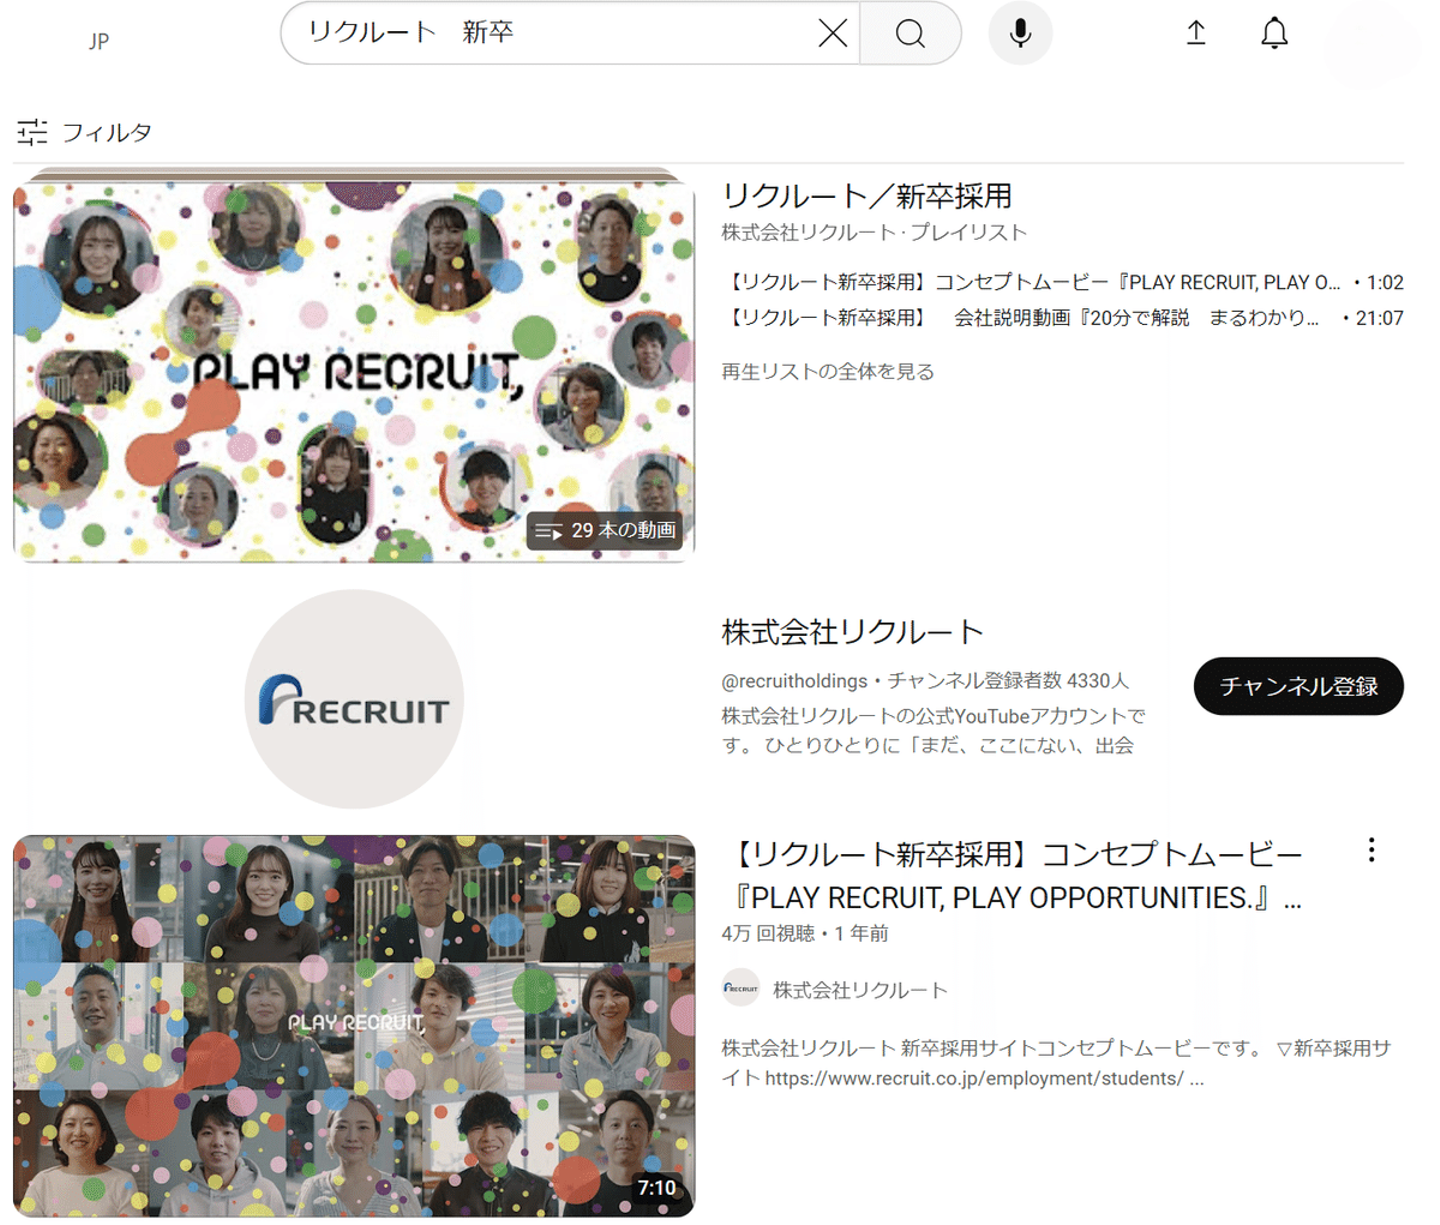Image resolution: width=1440 pixels, height=1225 pixels.
Task: Open 再生リストの全体を見る link
Action: coord(828,372)
